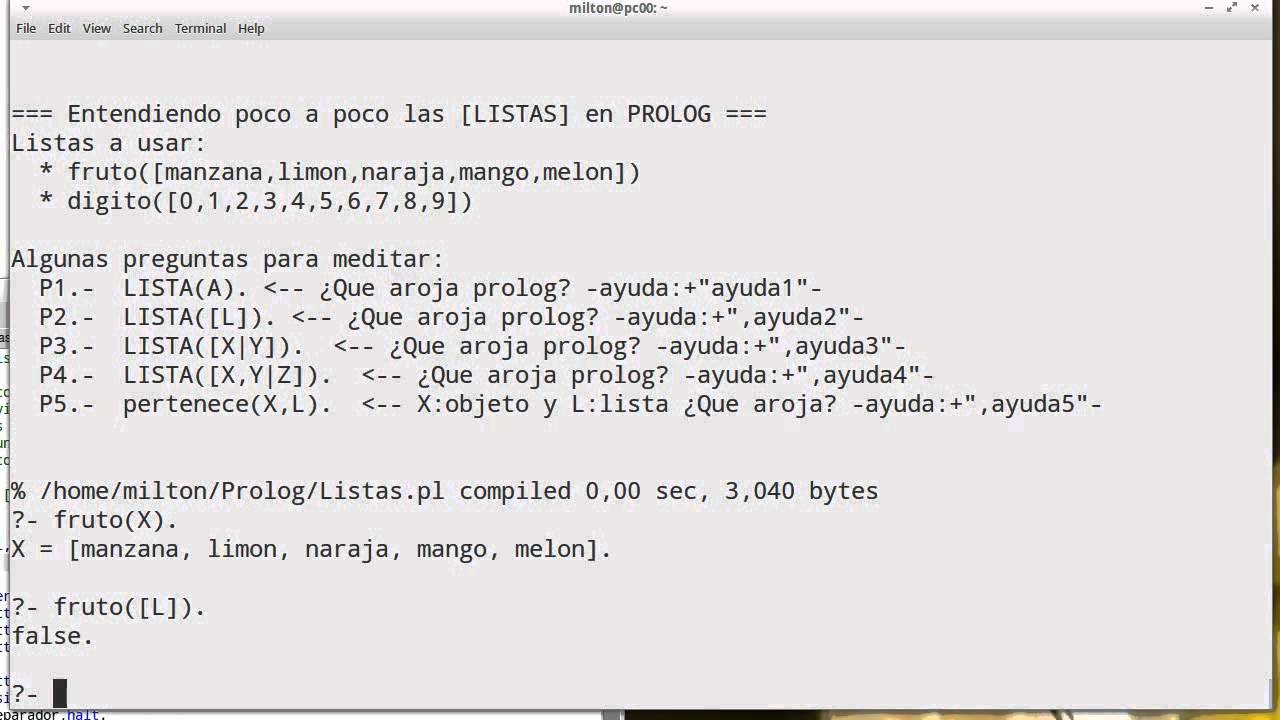Click 'Algunas preguntas para meditar:'

point(227,259)
